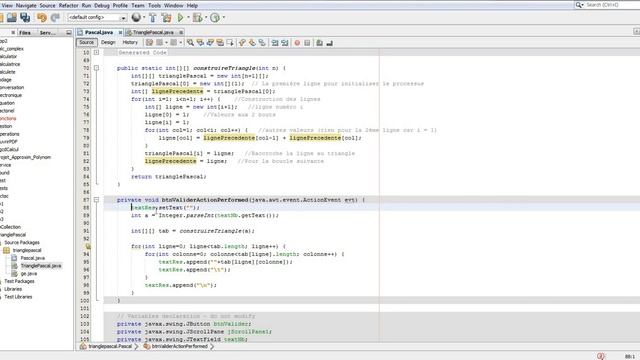Open dropdown arrow next to globe icon
This screenshot has width=640, height=360.
(x=144, y=18)
